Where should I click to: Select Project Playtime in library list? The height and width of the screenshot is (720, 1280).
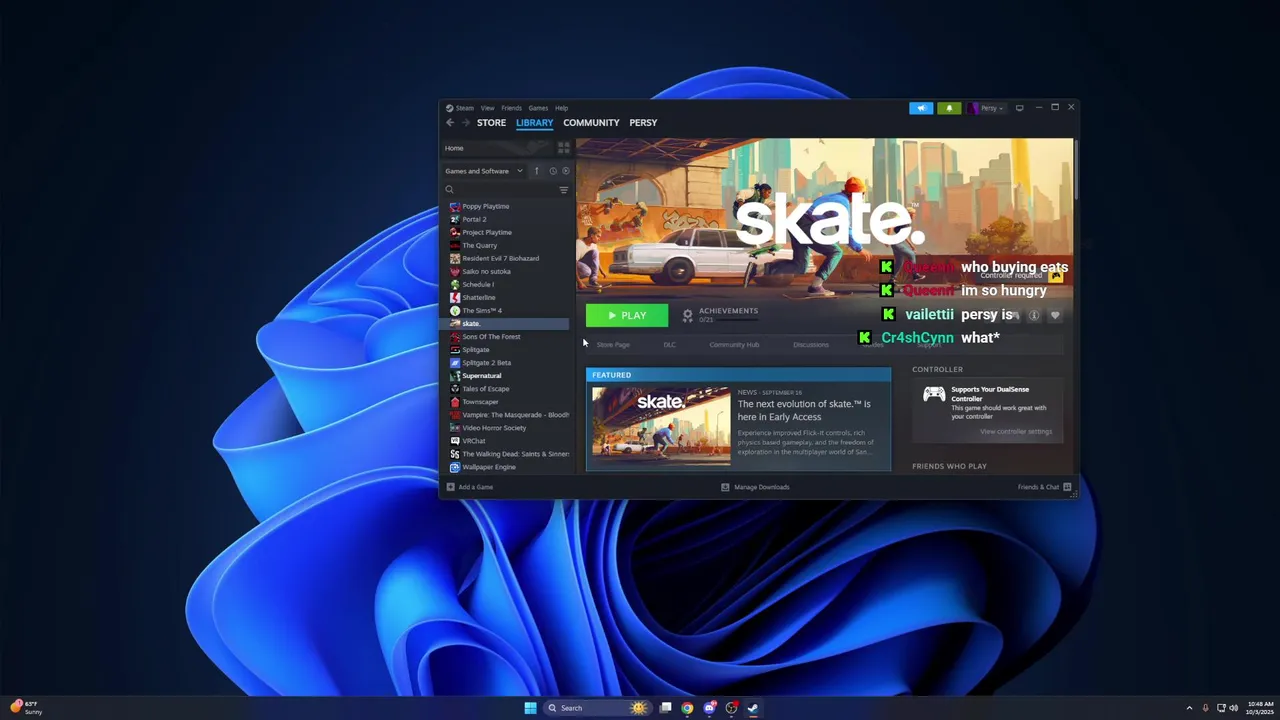pos(509,232)
